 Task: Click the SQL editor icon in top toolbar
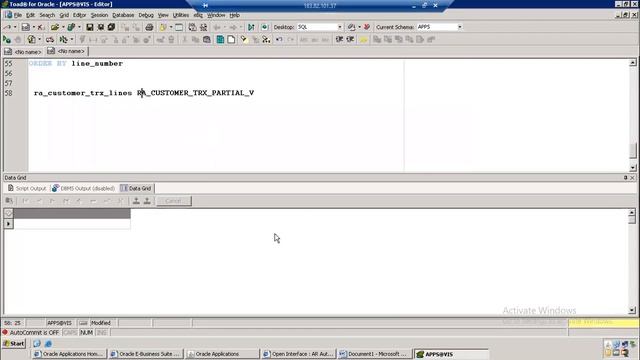[25, 27]
